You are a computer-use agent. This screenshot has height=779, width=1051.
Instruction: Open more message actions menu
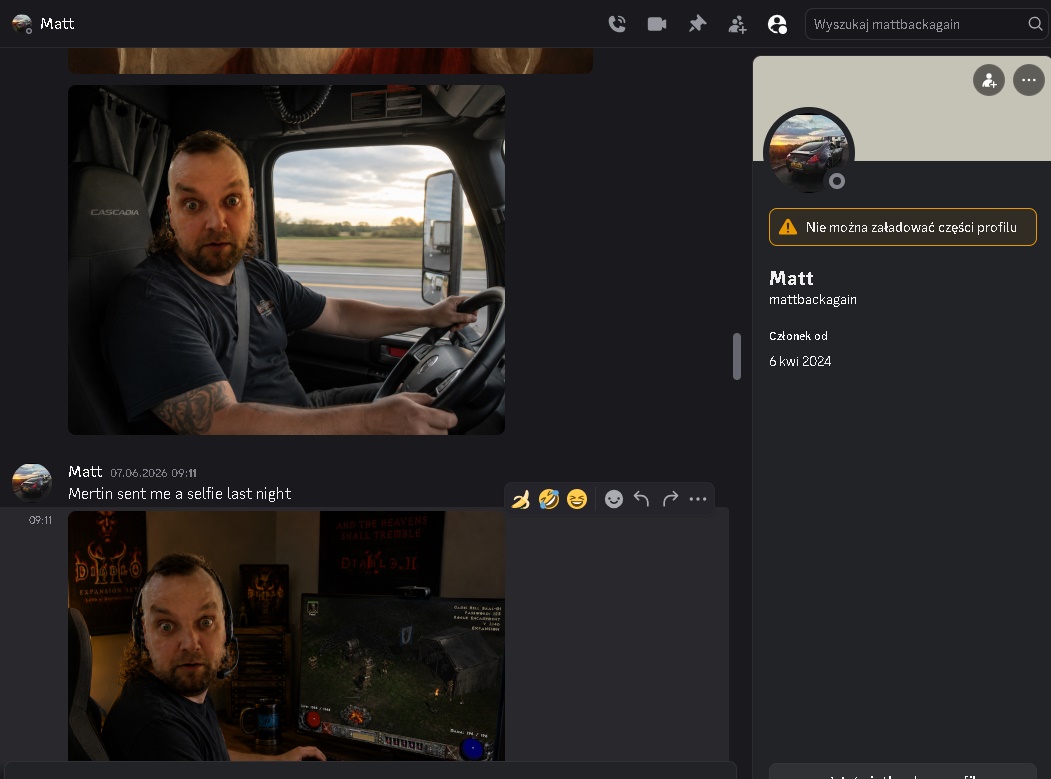pyautogui.click(x=698, y=499)
